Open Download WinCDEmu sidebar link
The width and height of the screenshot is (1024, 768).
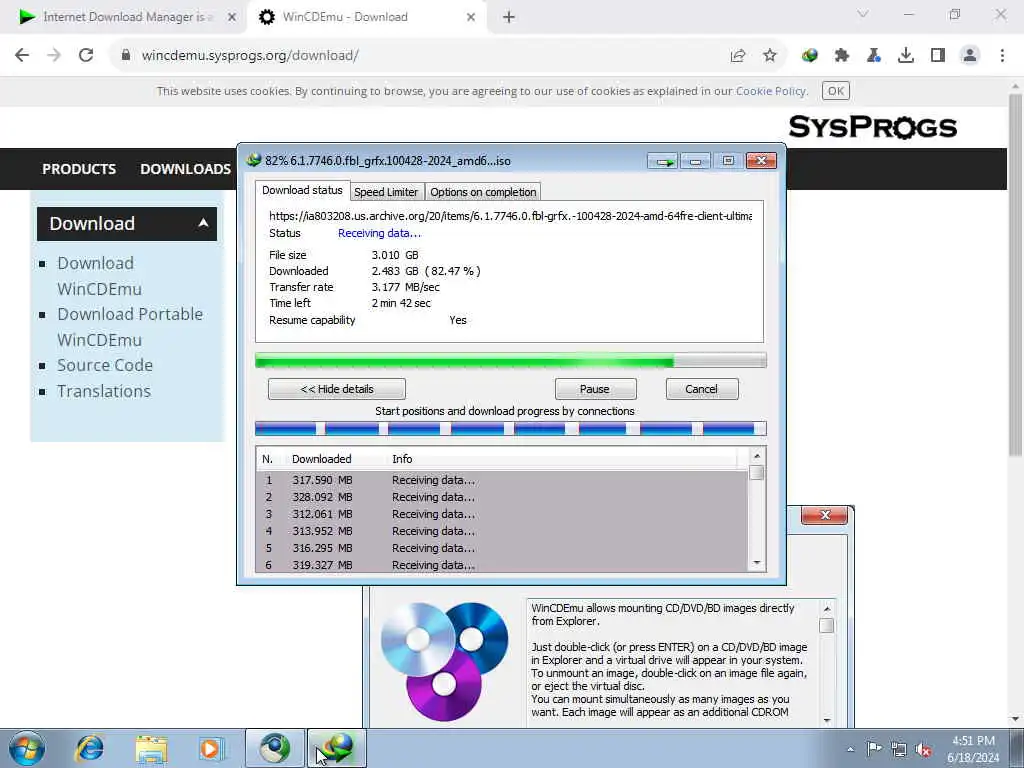(99, 276)
